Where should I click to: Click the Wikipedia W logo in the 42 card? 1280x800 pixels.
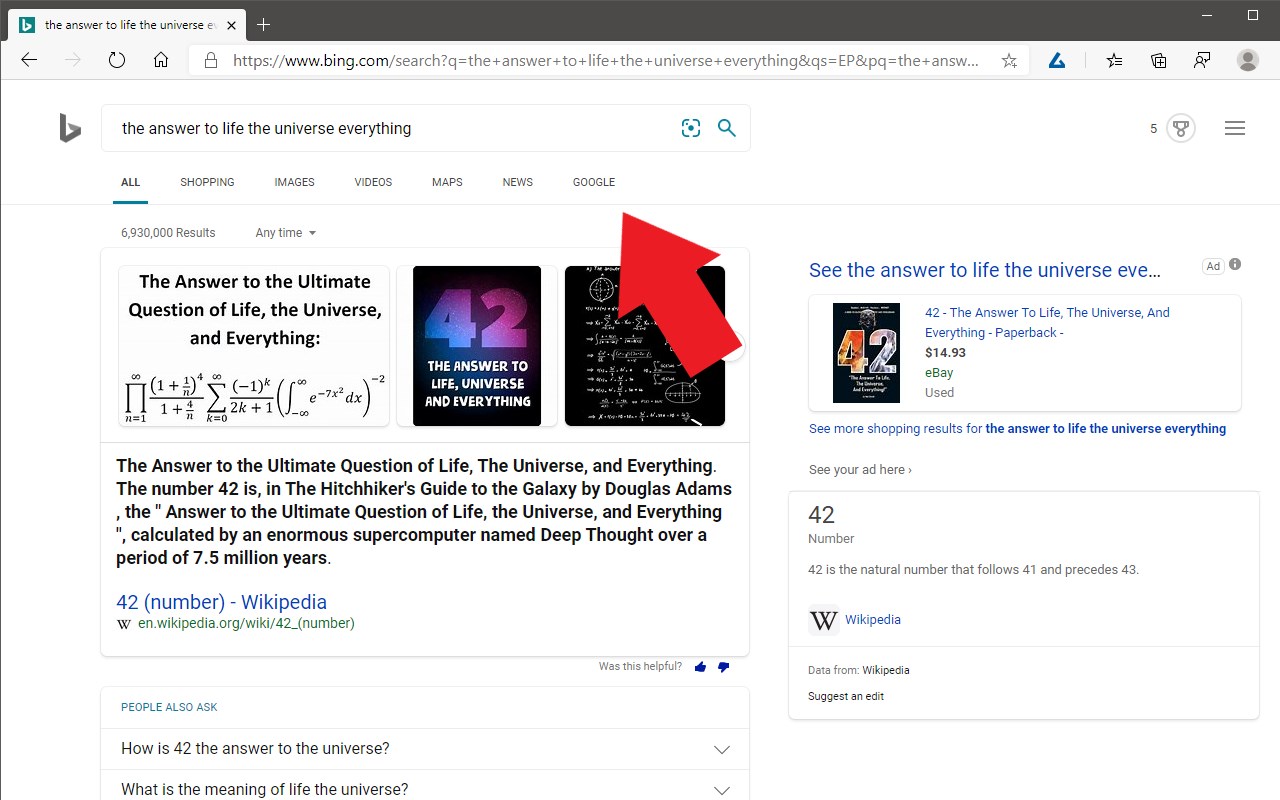823,620
